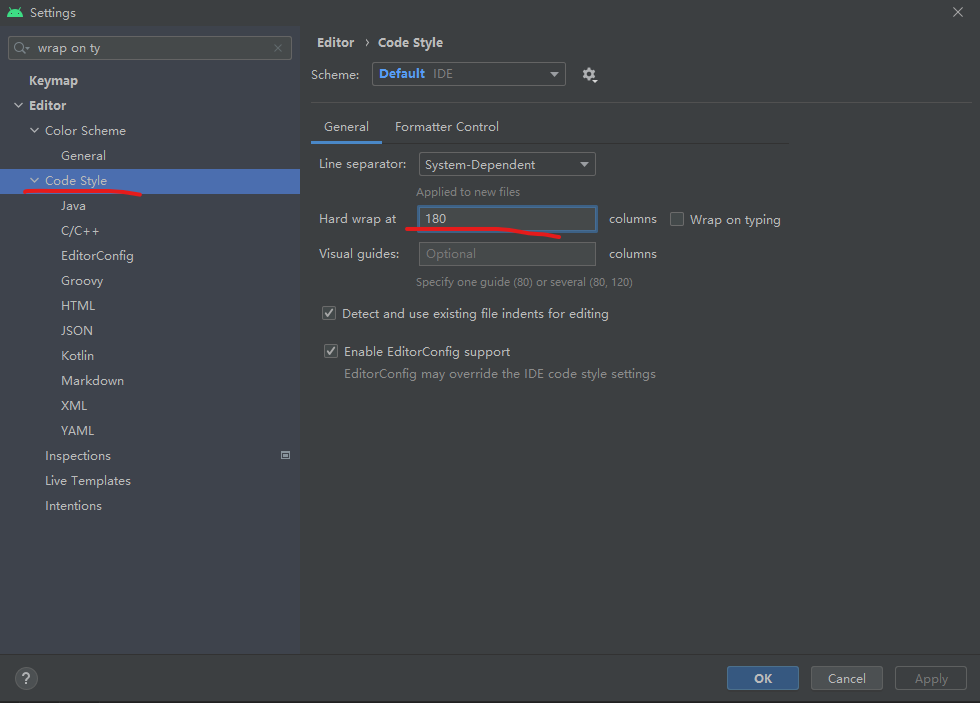
Task: Collapse the Code Style tree node
Action: 34,181
